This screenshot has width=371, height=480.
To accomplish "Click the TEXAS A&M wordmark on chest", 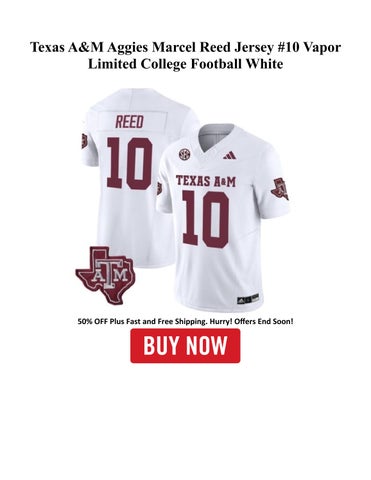I will (x=206, y=181).
